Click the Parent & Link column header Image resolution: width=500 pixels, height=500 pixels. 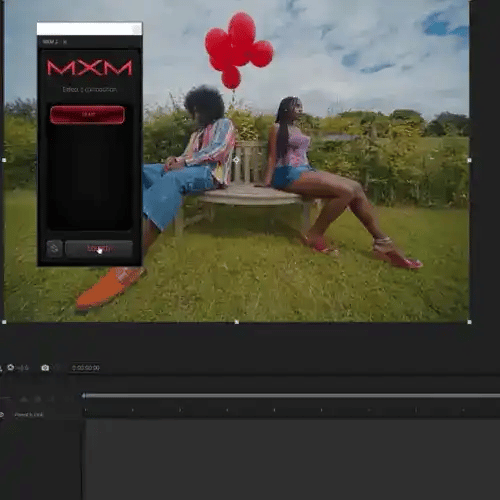tap(29, 415)
